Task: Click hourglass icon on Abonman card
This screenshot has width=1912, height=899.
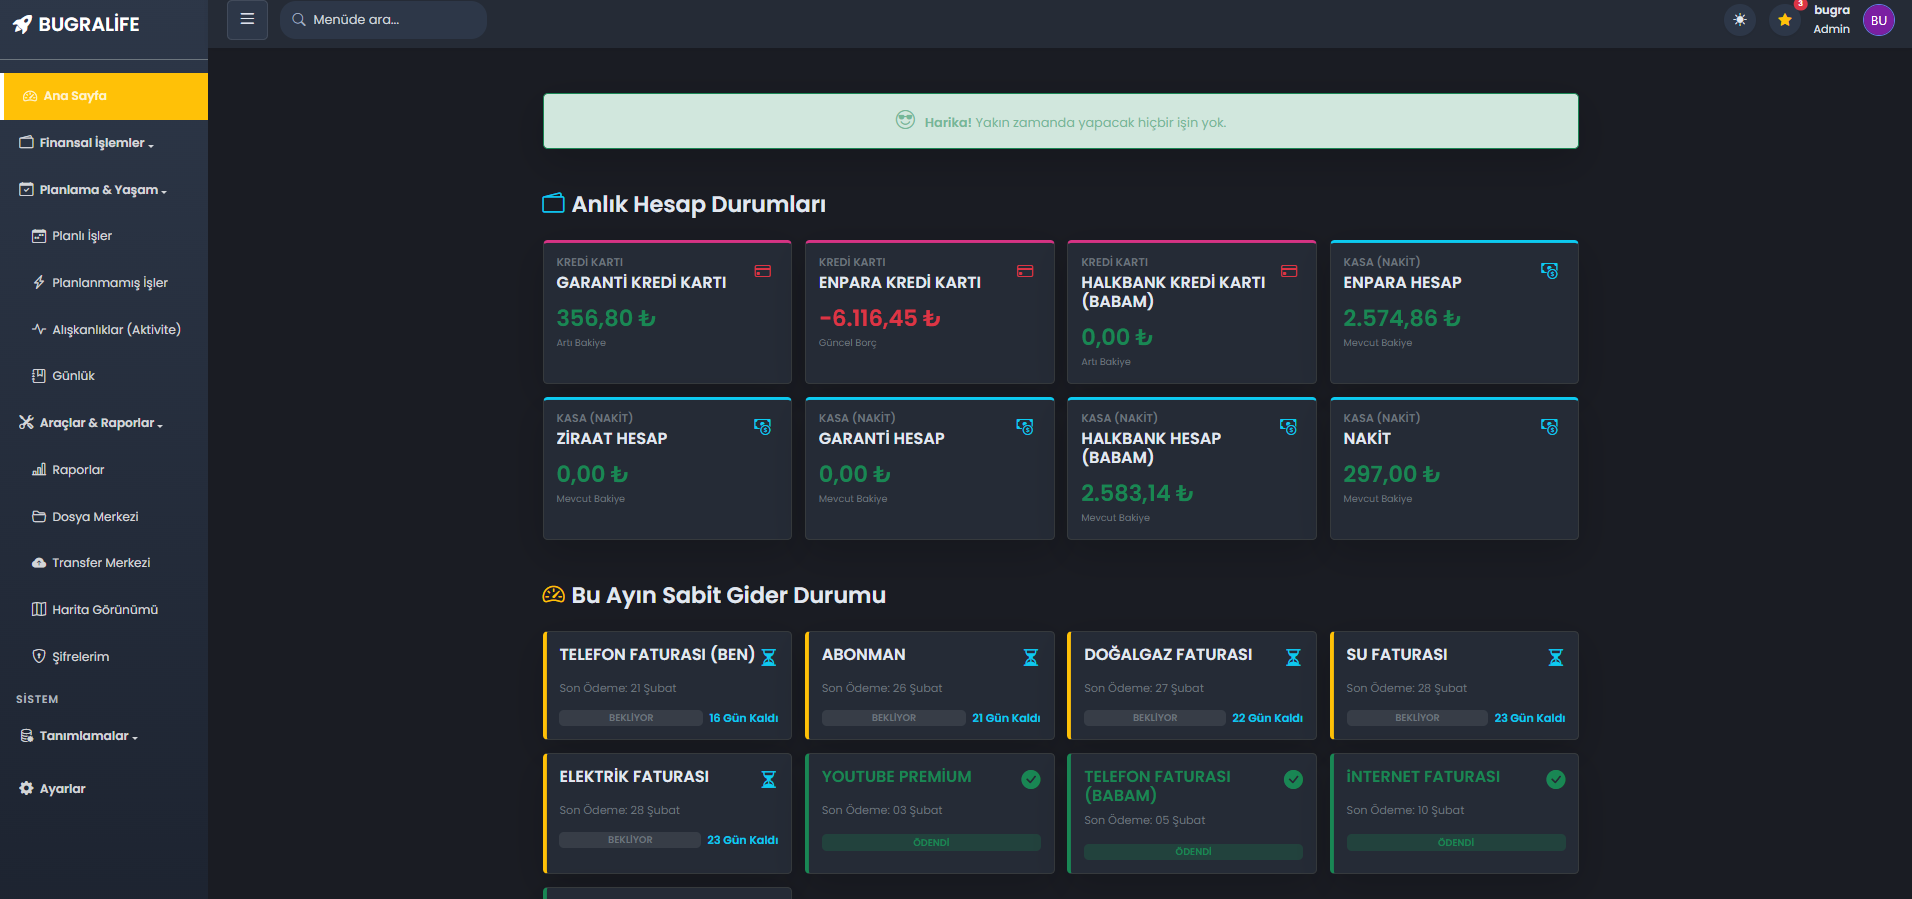Action: tap(1030, 657)
